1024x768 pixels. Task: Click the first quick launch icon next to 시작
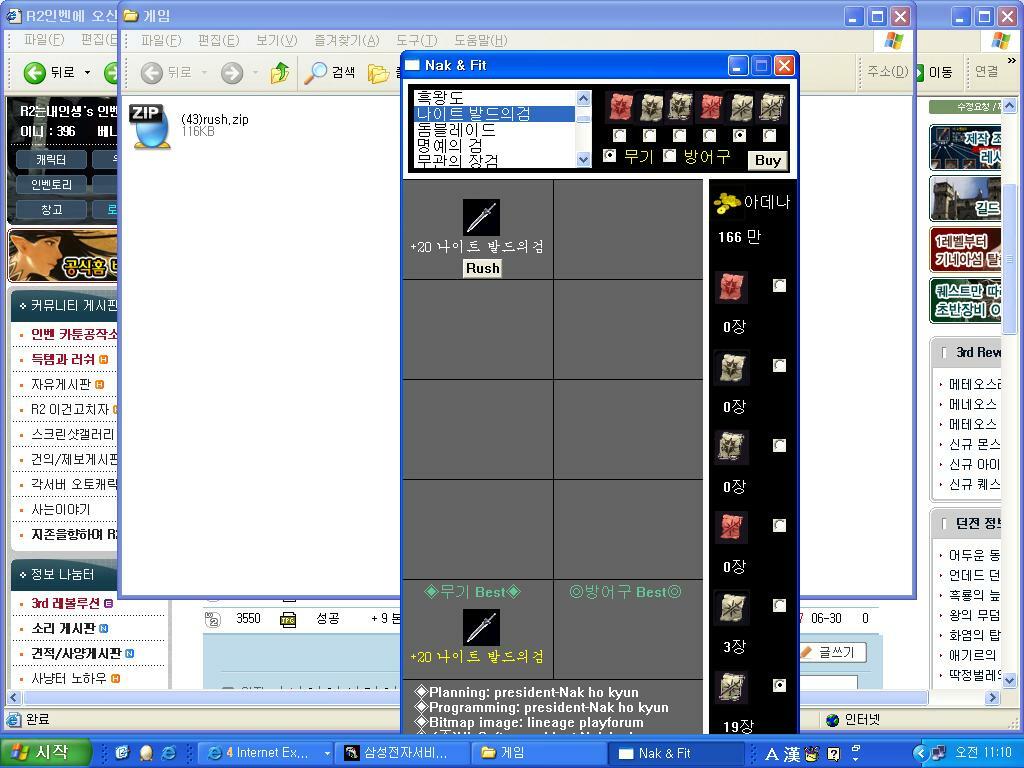(x=122, y=753)
